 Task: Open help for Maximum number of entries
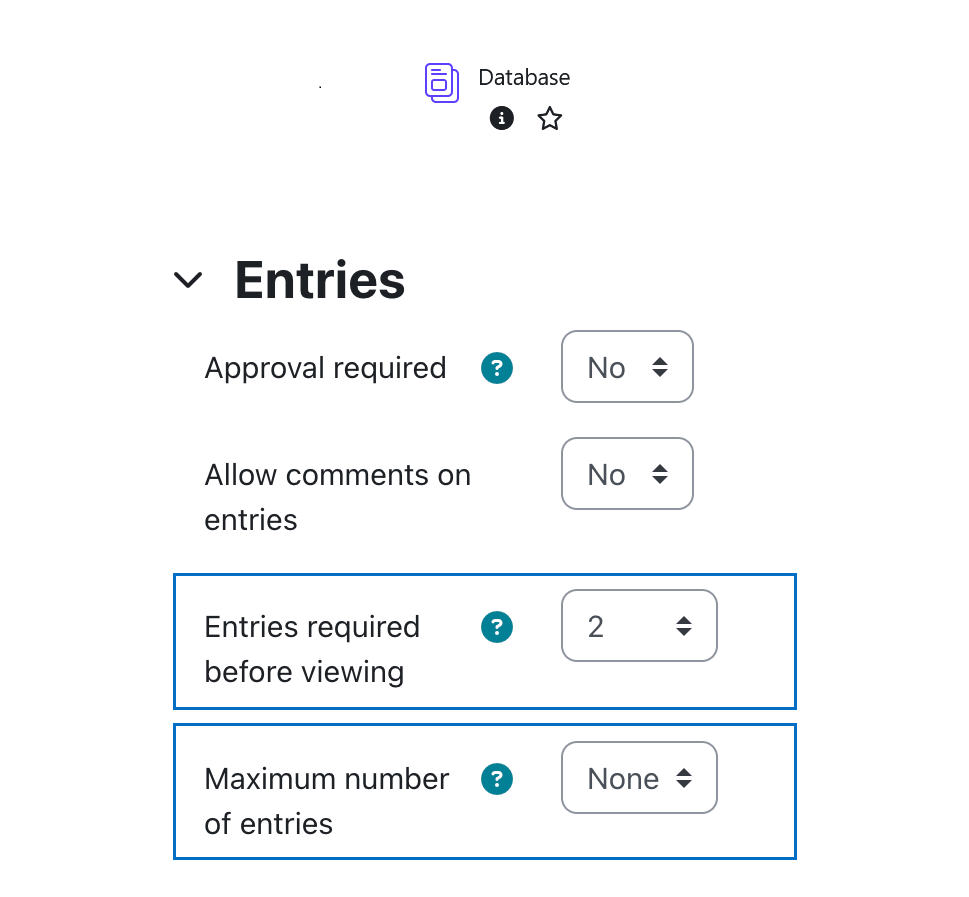(x=496, y=779)
